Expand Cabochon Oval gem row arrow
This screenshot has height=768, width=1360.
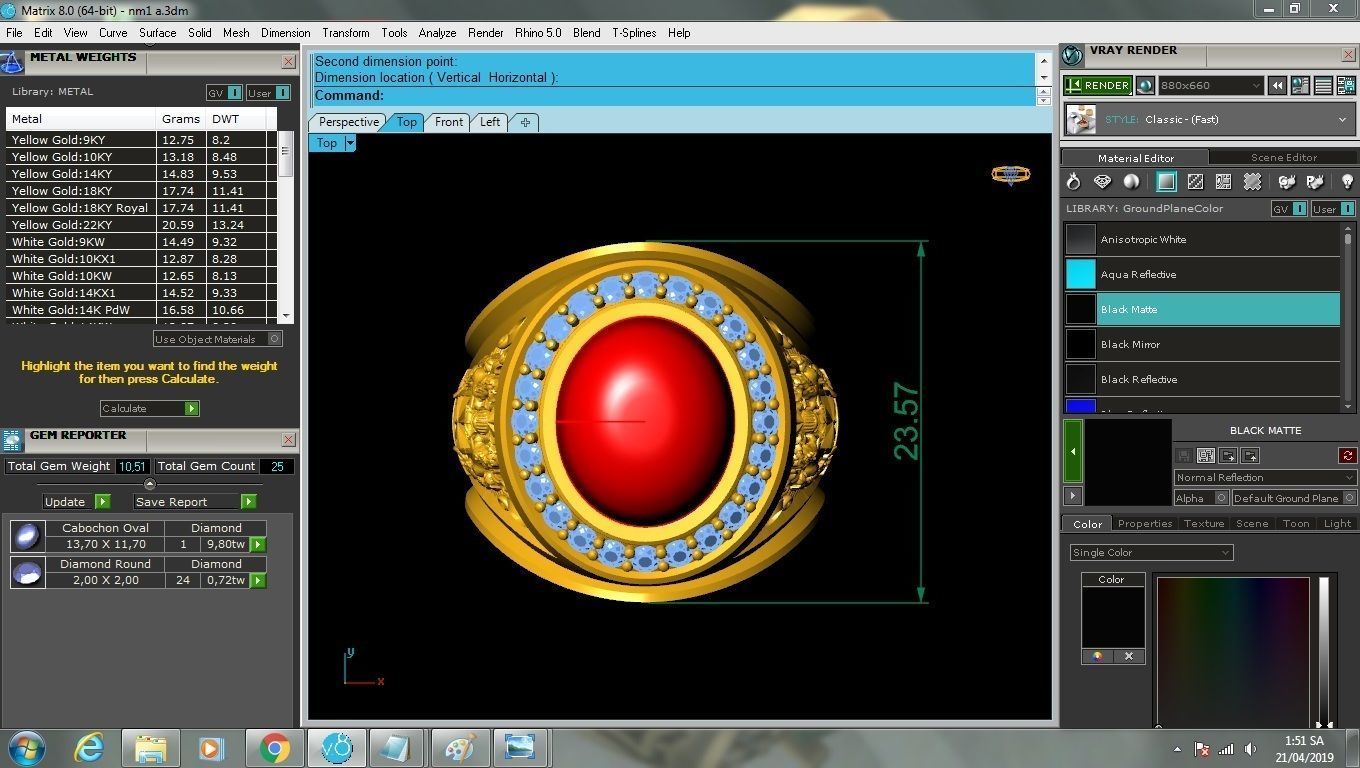tap(258, 545)
